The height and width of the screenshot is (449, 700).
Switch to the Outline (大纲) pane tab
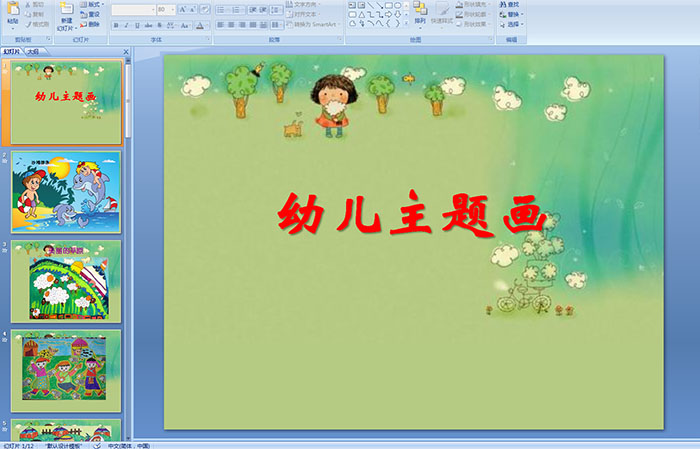point(33,52)
